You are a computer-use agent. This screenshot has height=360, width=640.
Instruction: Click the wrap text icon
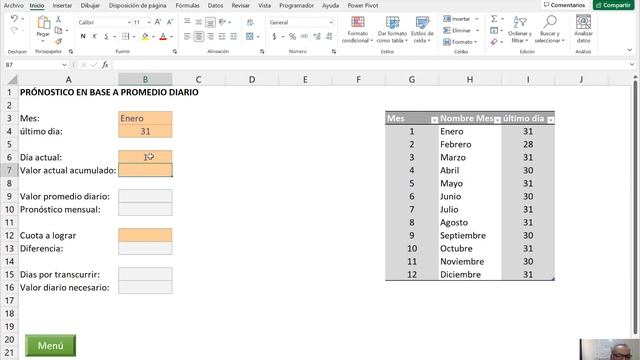[x=250, y=22]
